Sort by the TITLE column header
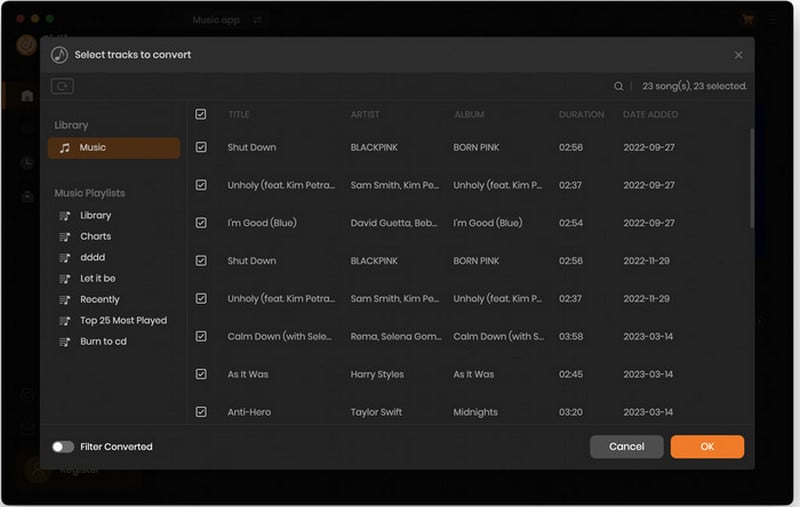Viewport: 800px width, 507px height. point(239,114)
